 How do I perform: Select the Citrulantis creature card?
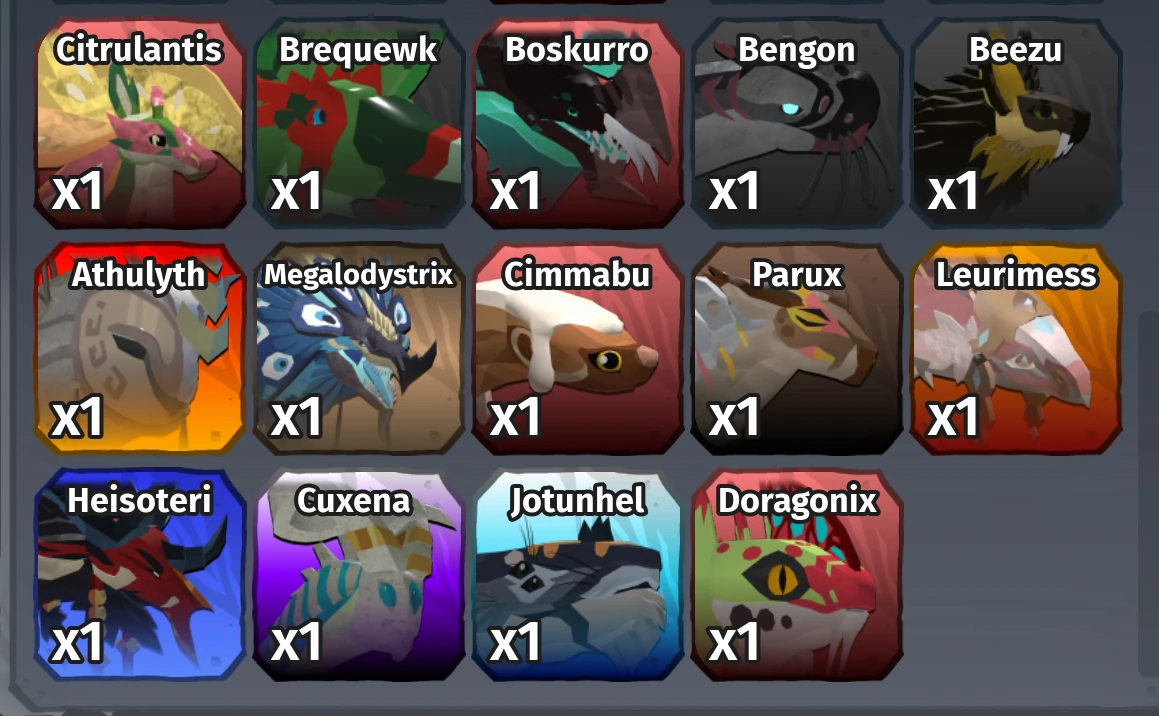click(x=140, y=123)
